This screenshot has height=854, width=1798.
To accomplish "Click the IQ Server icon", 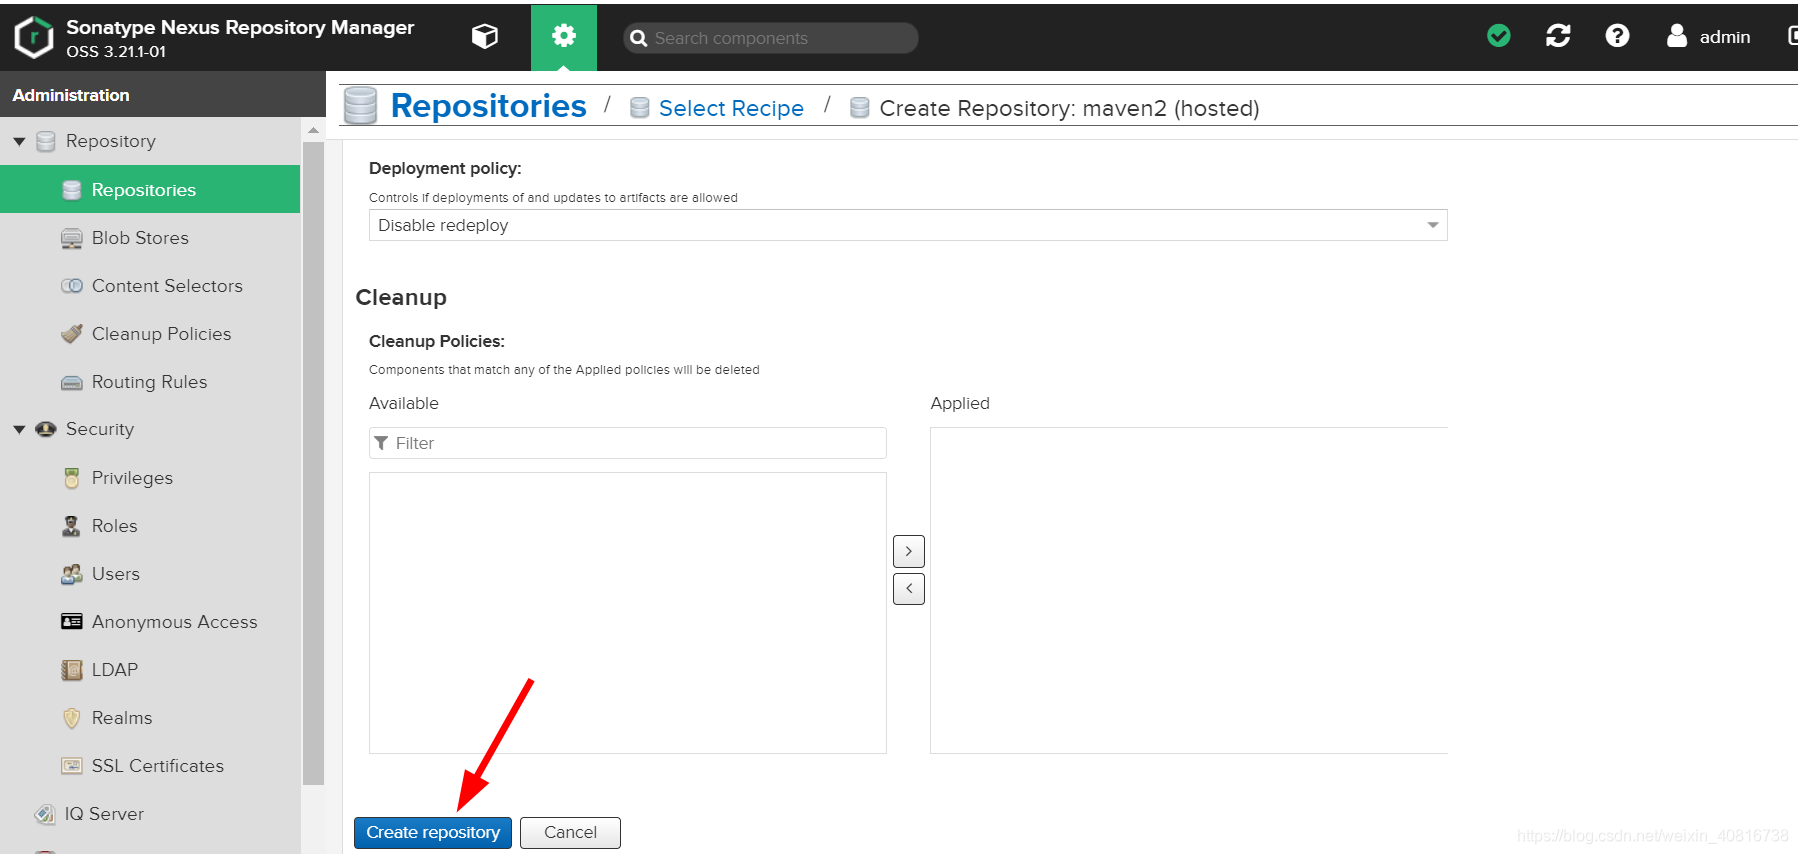I will point(45,814).
